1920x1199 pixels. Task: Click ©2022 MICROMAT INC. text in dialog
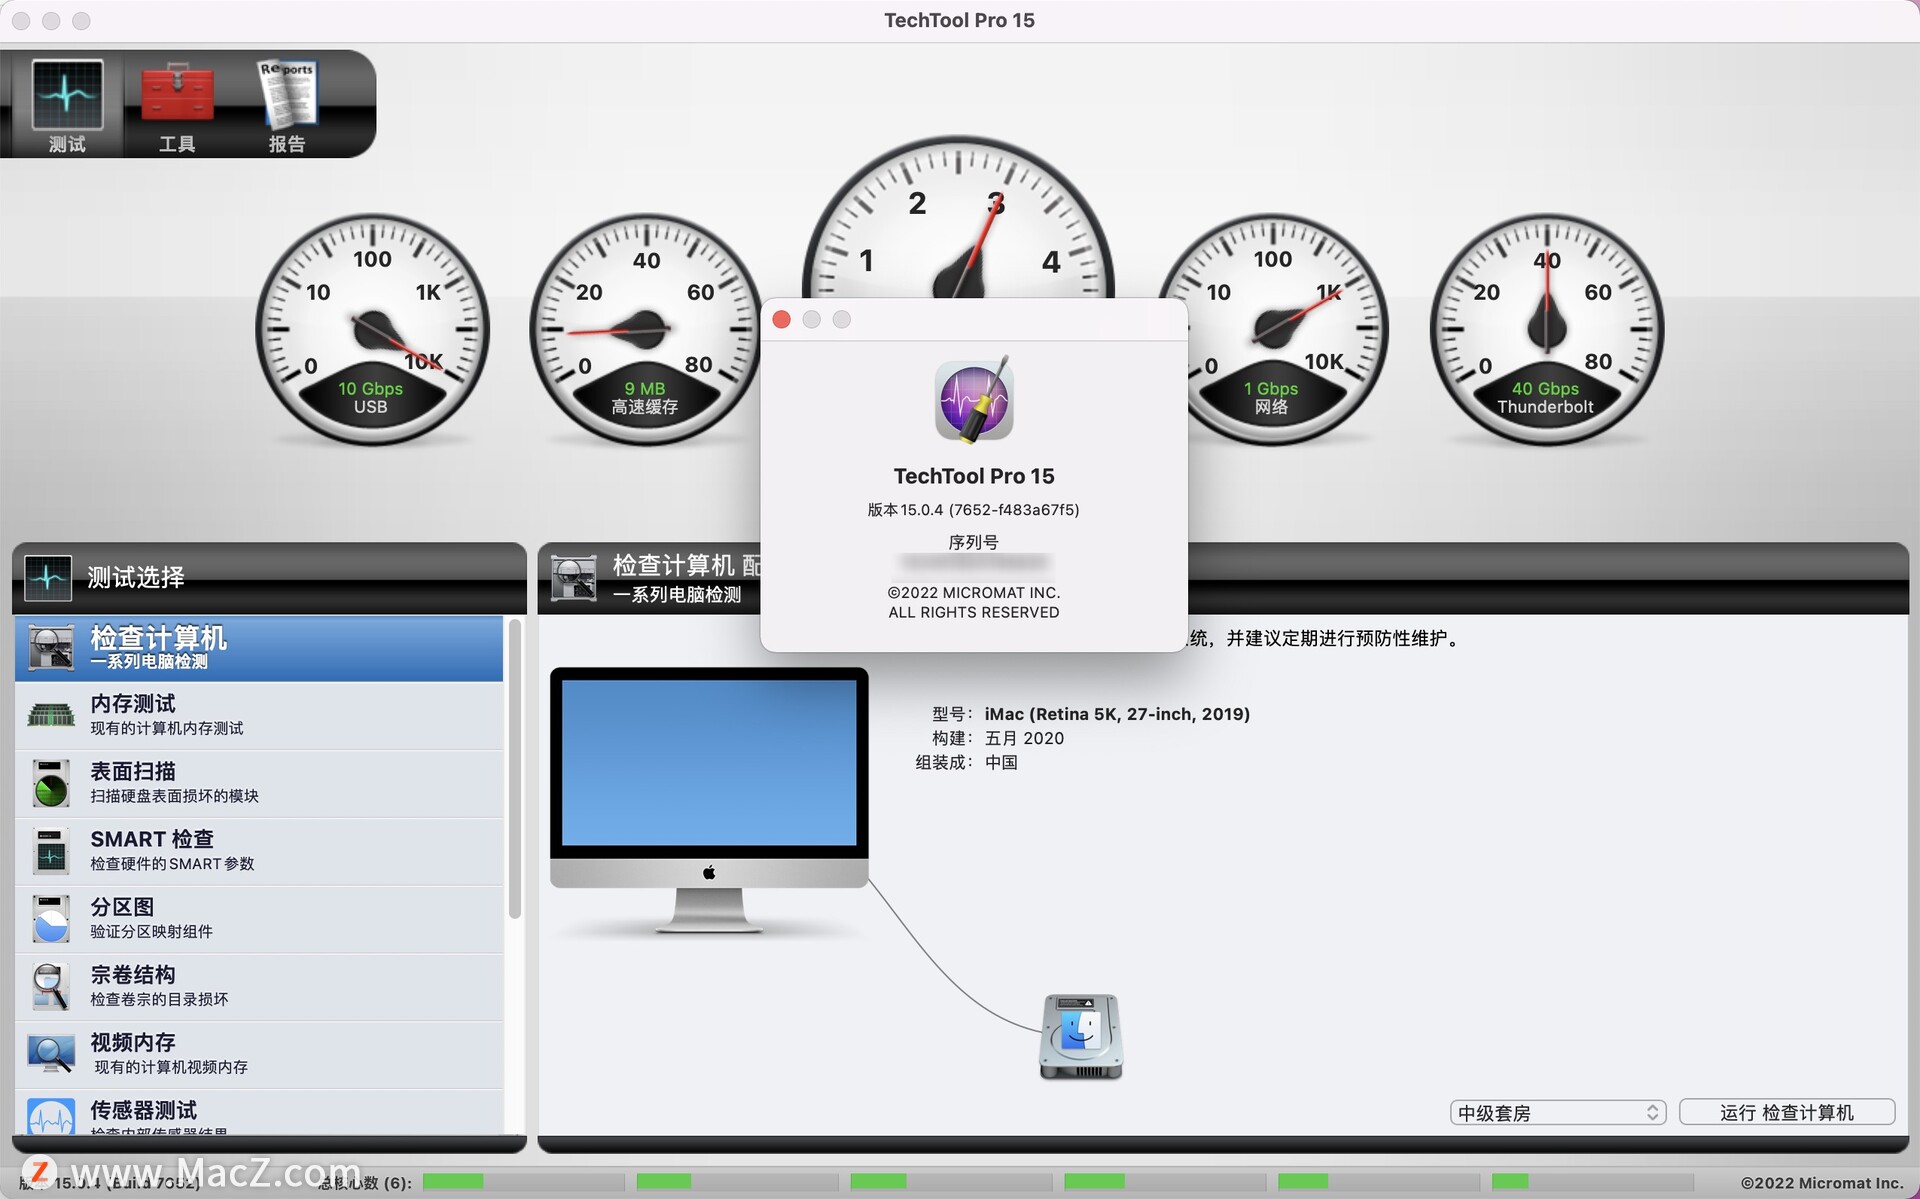click(x=974, y=593)
